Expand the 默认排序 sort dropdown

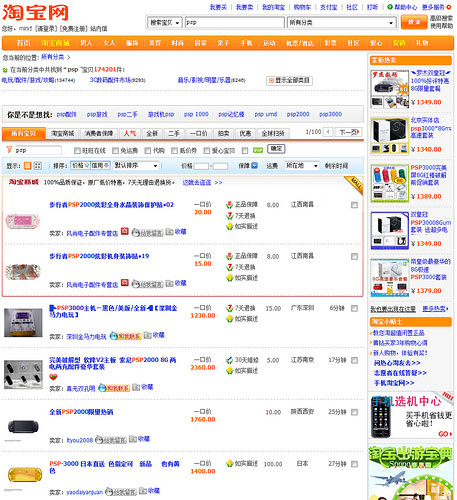[136, 165]
